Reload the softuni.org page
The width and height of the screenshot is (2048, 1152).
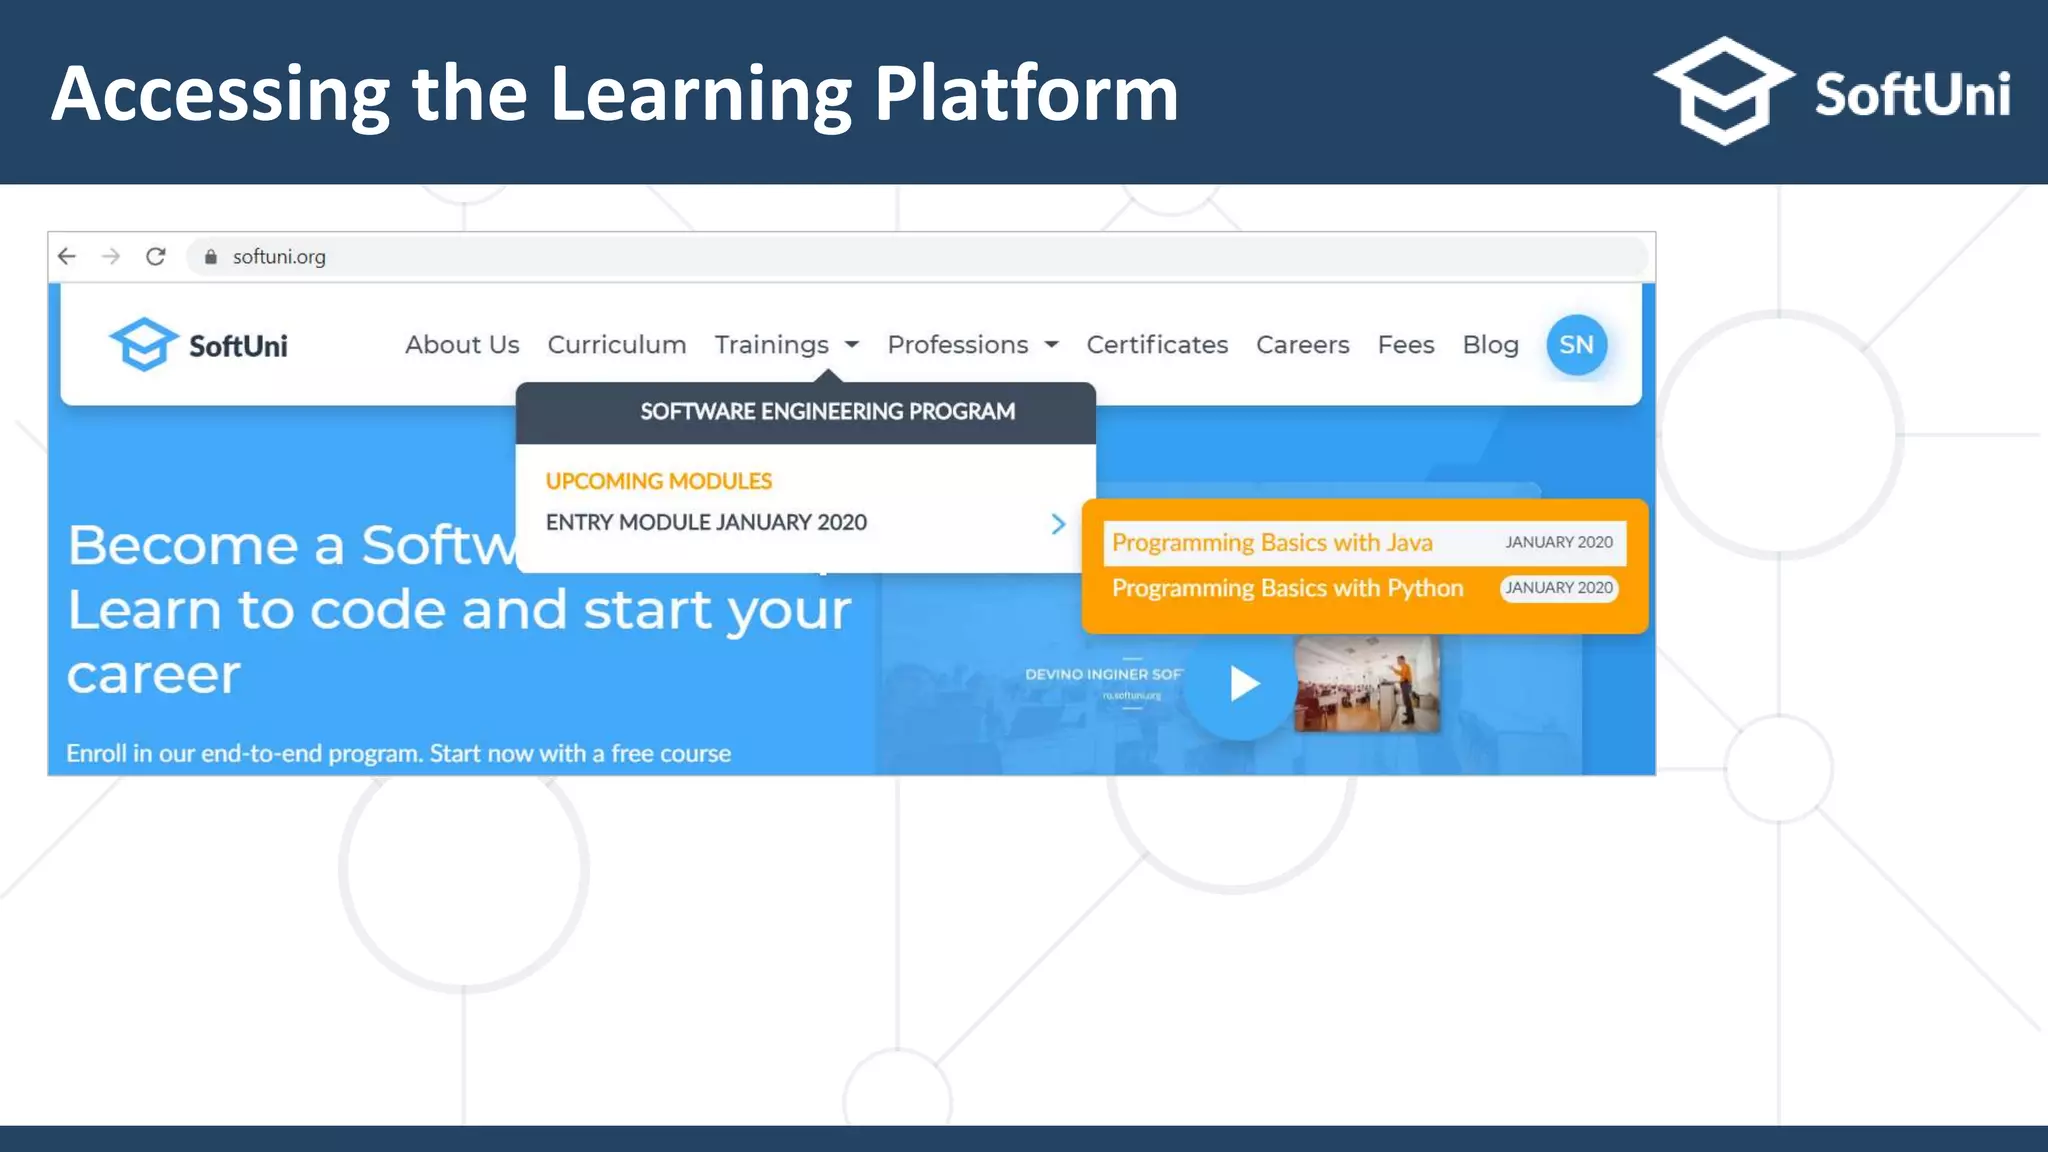click(x=155, y=257)
